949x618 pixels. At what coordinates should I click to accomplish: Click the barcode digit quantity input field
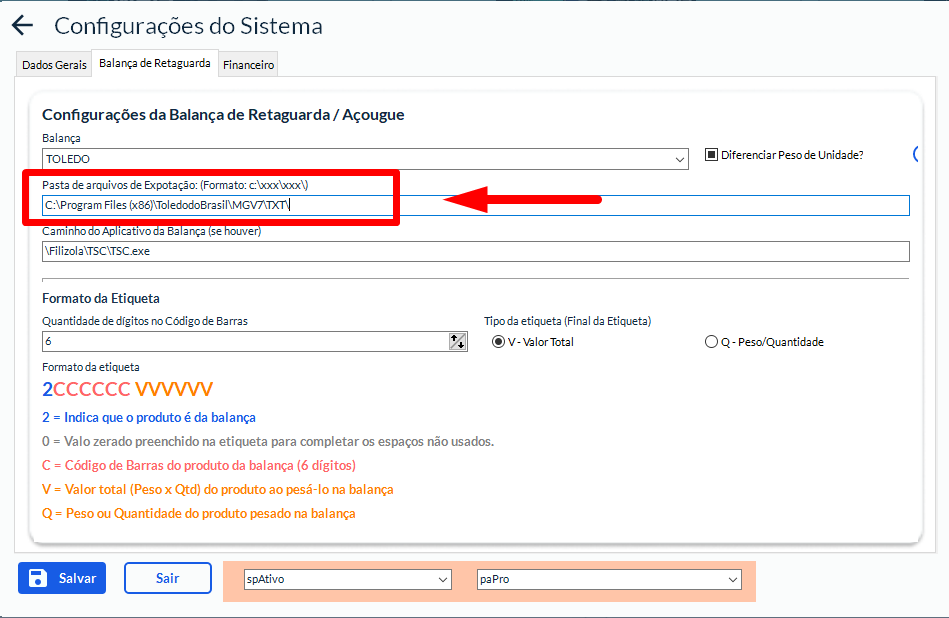point(245,342)
